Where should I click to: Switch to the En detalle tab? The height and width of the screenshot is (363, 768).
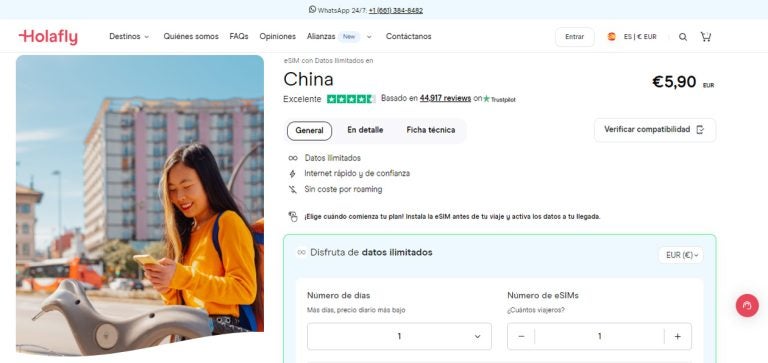365,130
